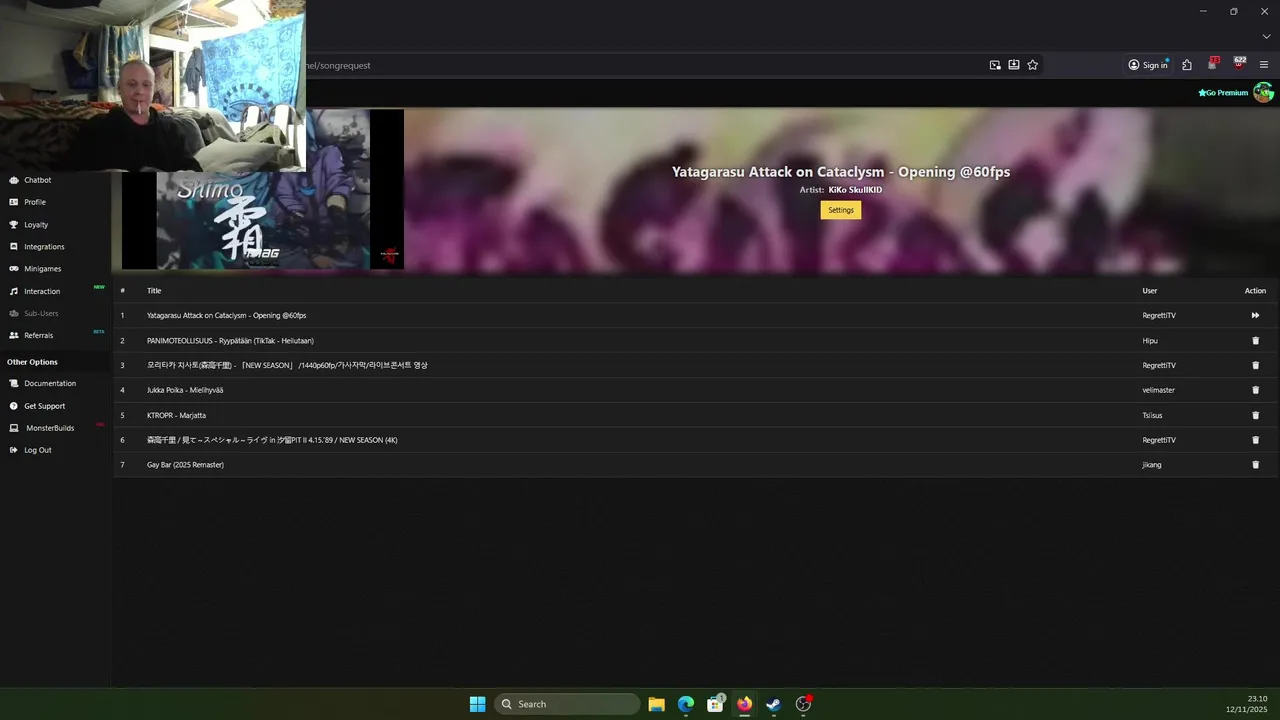Image resolution: width=1280 pixels, height=720 pixels.
Task: Open Steam from the taskbar
Action: 773,704
